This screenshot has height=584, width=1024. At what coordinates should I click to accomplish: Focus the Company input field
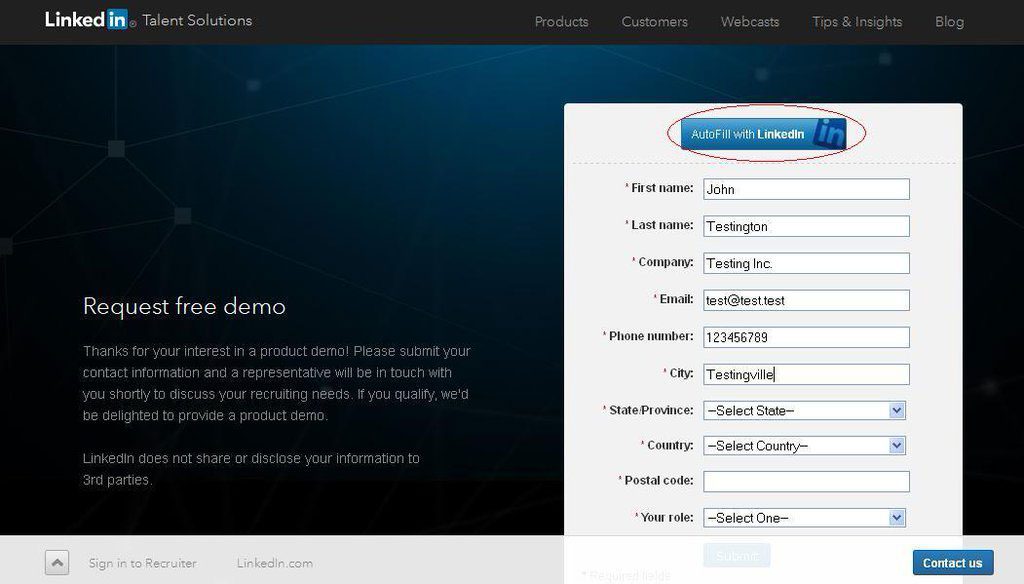coord(806,264)
